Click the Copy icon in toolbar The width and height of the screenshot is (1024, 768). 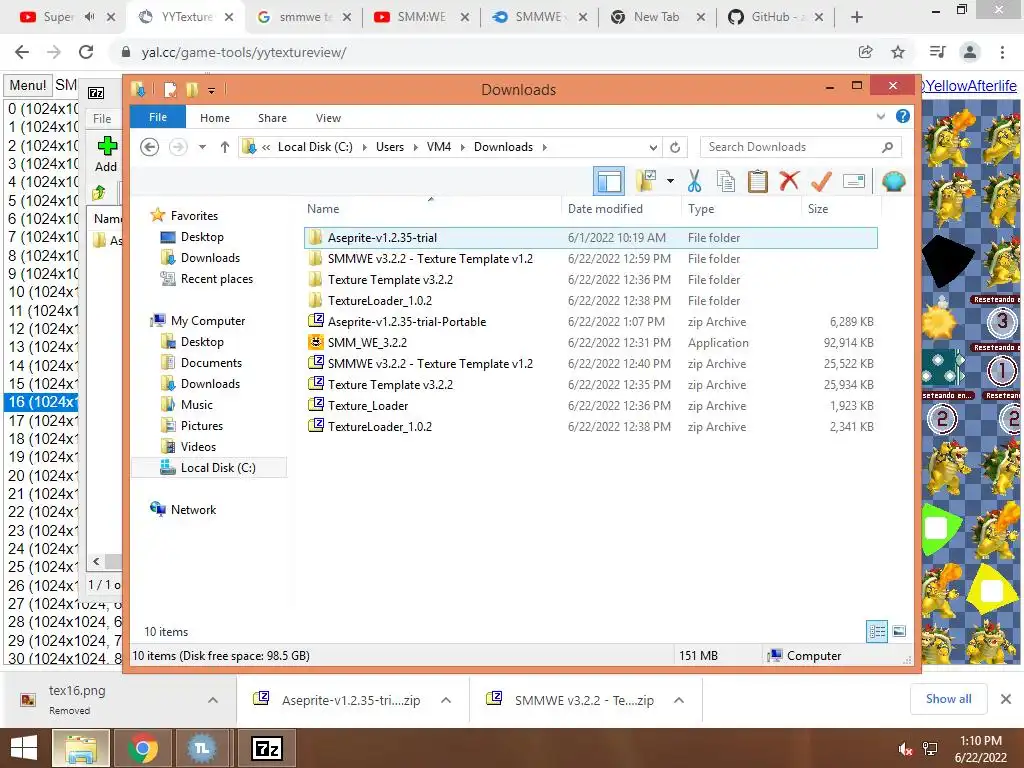point(726,181)
